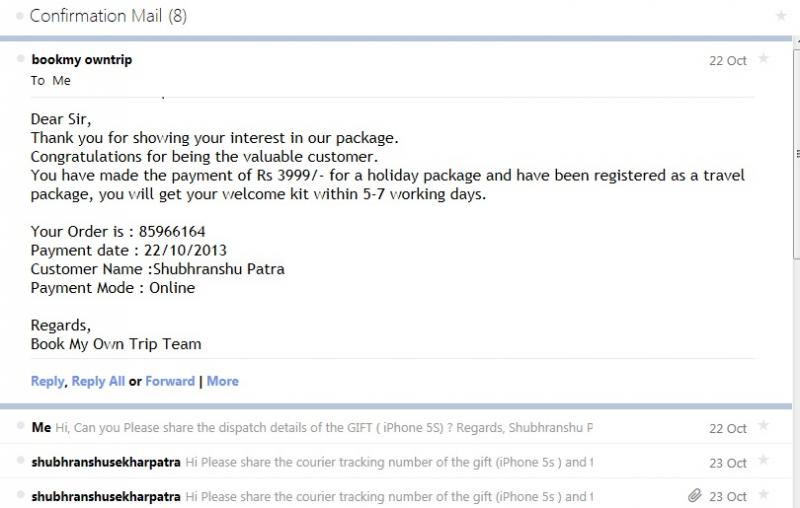Screen dimensions: 800x508
Task: Star the bookmy owntrip message
Action: coord(763,59)
